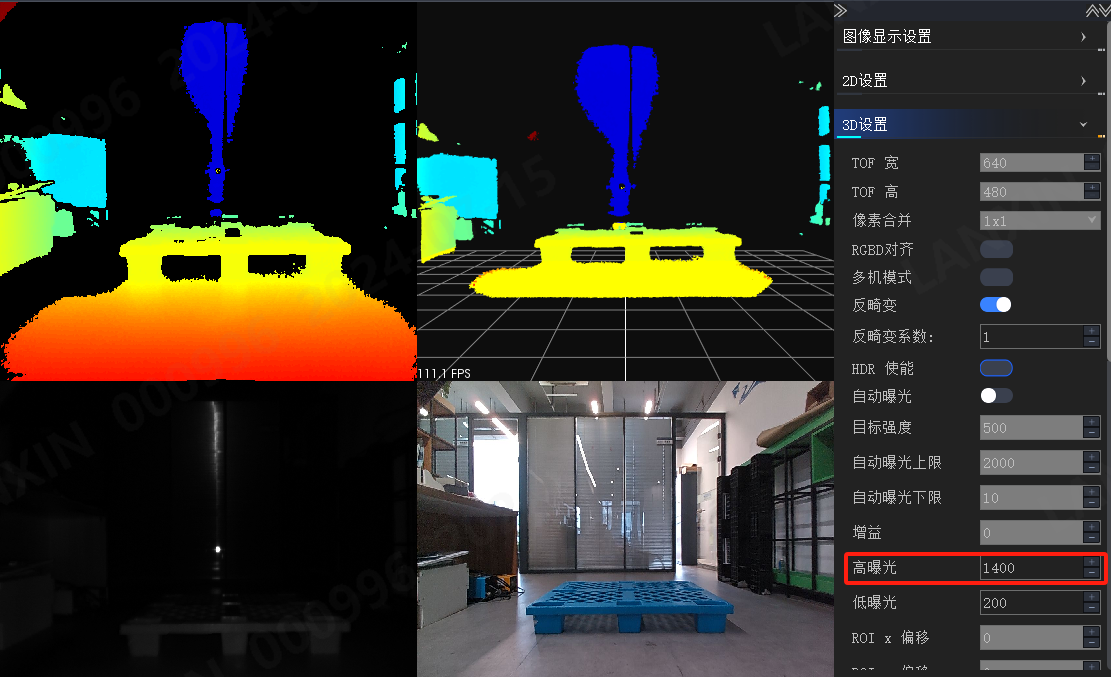Increase TOF 宽 with its plus button
This screenshot has height=677, width=1111.
point(1092,158)
